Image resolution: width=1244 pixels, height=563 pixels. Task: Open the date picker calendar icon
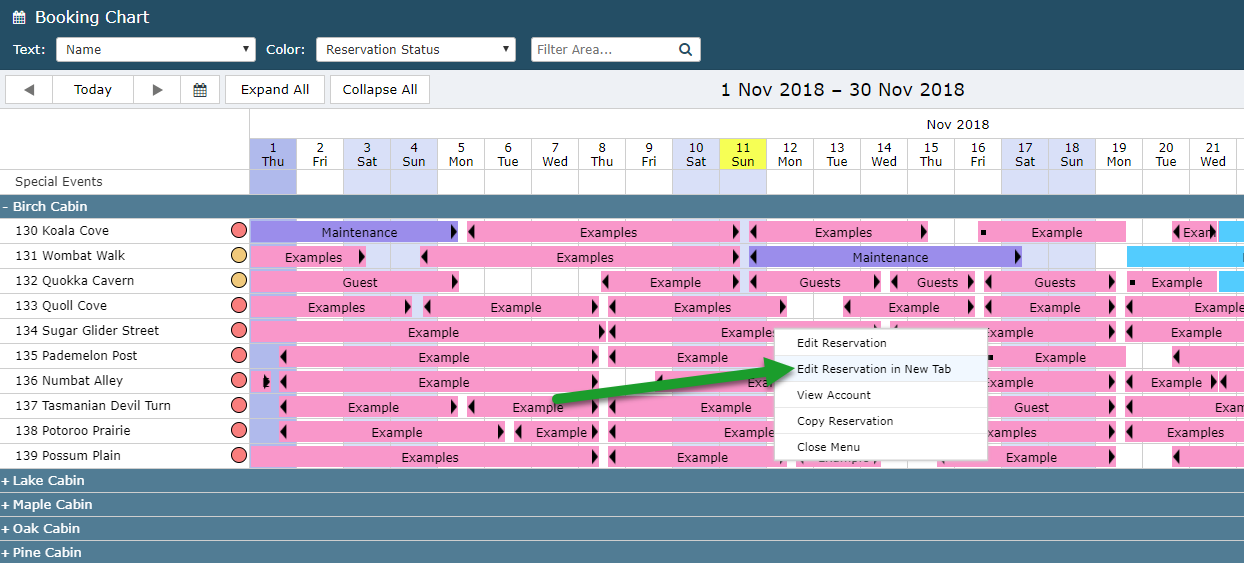(200, 89)
